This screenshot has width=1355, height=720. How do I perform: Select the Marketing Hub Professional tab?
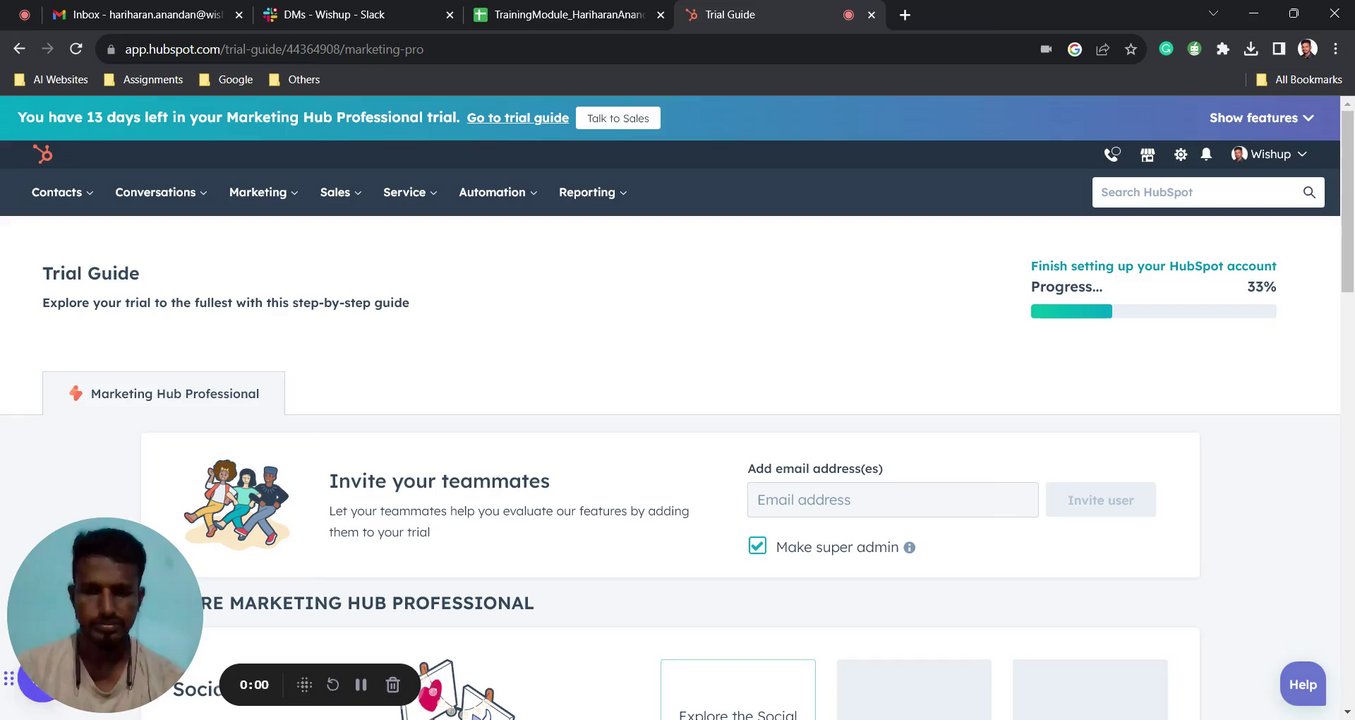click(164, 394)
